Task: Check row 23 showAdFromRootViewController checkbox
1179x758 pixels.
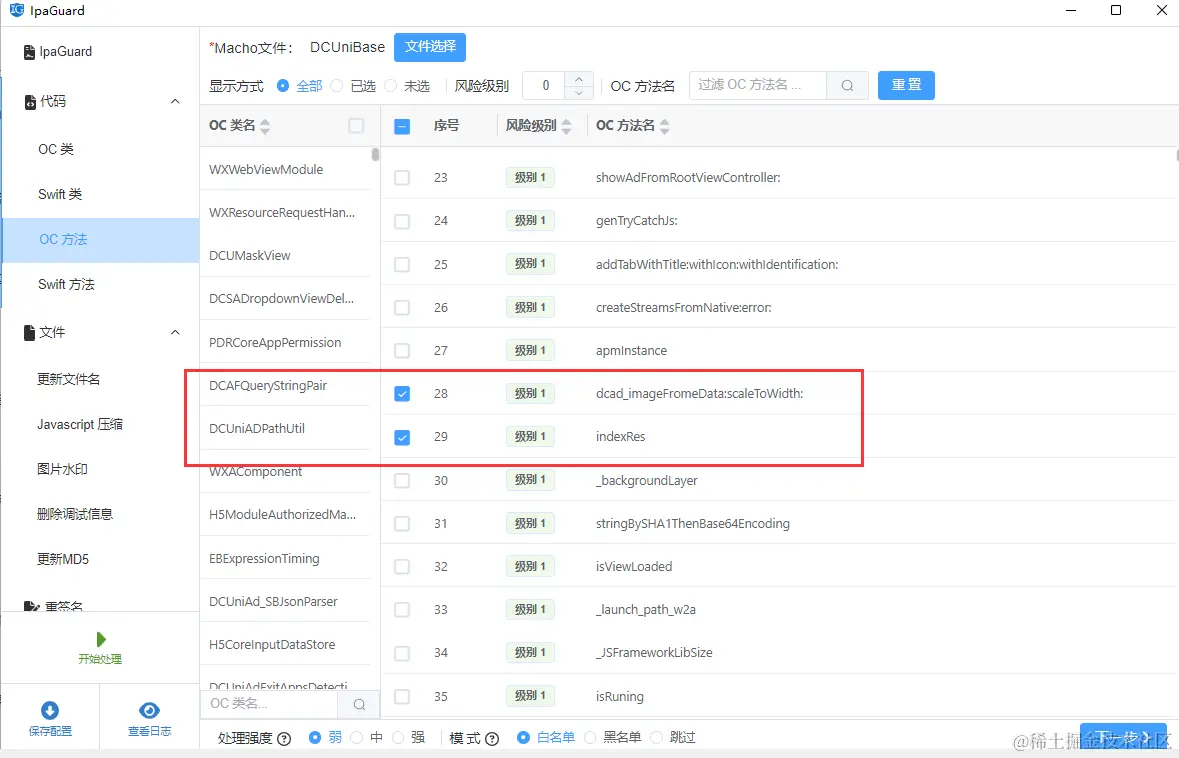Action: click(402, 178)
